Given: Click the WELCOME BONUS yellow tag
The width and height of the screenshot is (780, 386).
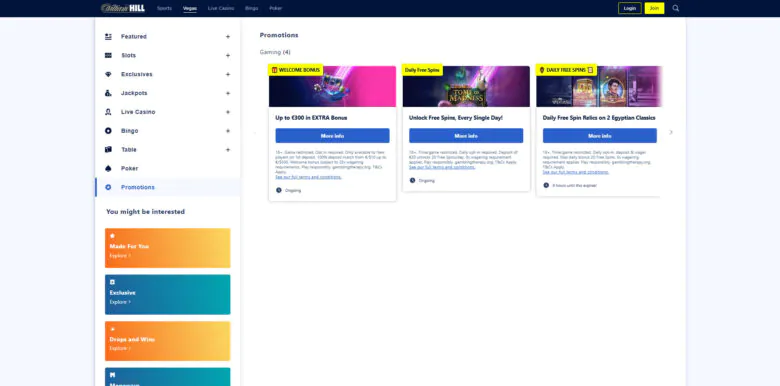Looking at the screenshot, I should (x=295, y=70).
